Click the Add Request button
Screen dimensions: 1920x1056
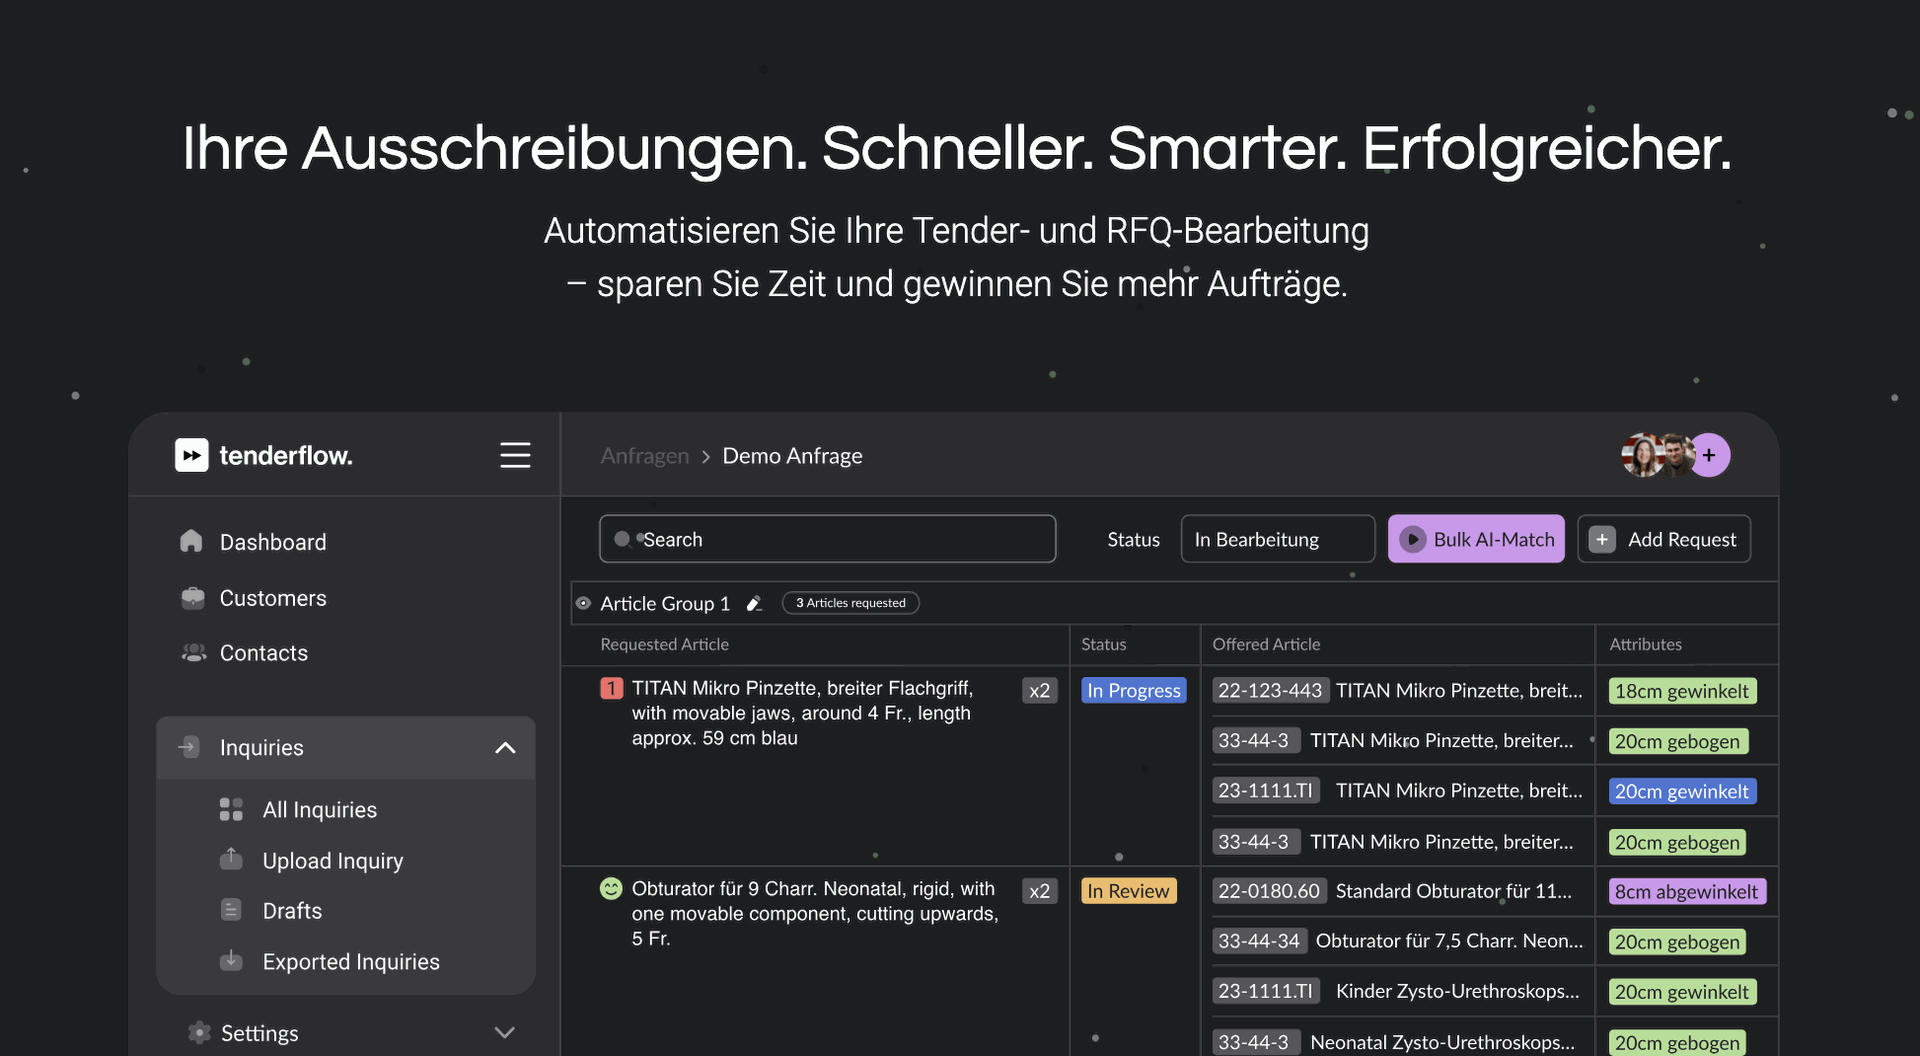pos(1663,539)
